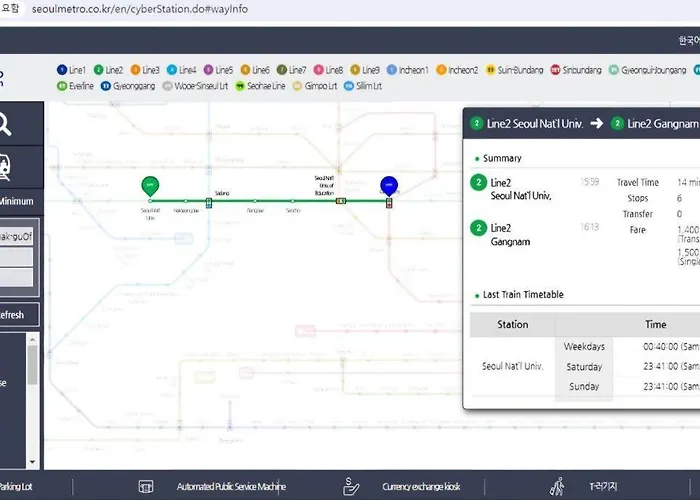Viewport: 700px width, 500px height.
Task: Select the Line1 legend icon
Action: point(62,70)
